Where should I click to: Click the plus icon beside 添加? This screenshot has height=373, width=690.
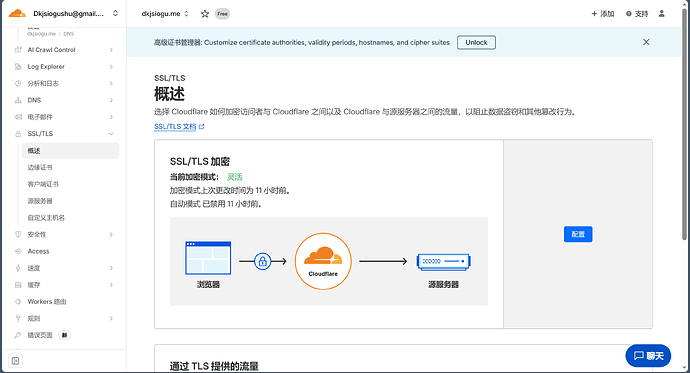pos(594,14)
